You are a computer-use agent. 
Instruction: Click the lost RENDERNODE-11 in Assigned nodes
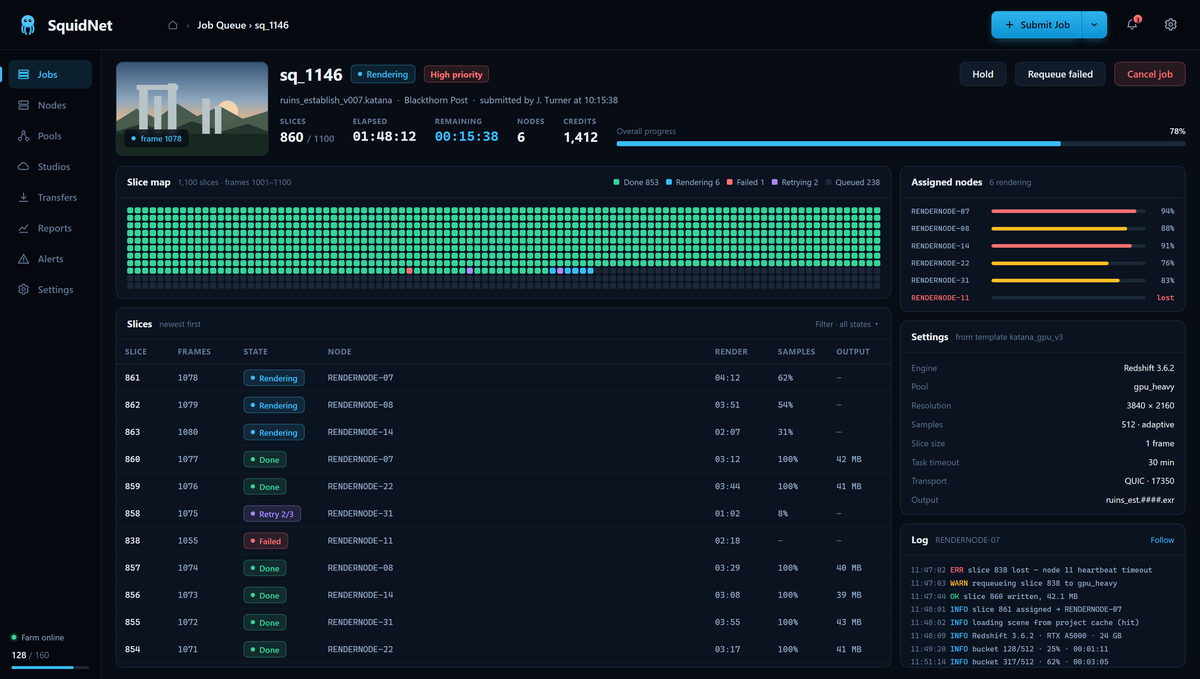pos(1043,298)
